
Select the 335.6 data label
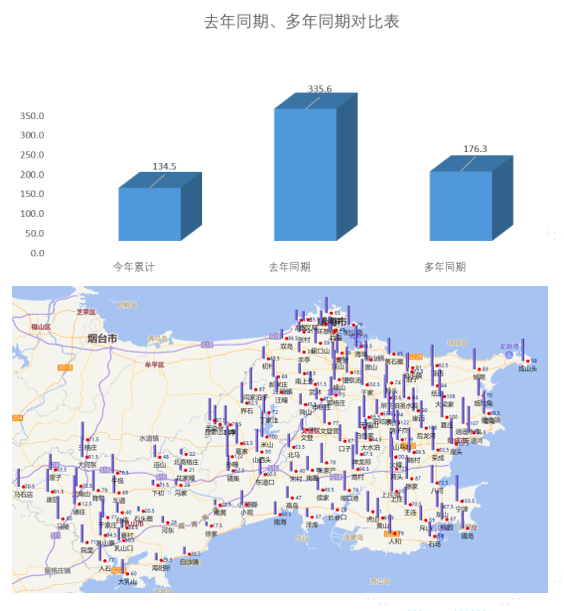[x=320, y=89]
